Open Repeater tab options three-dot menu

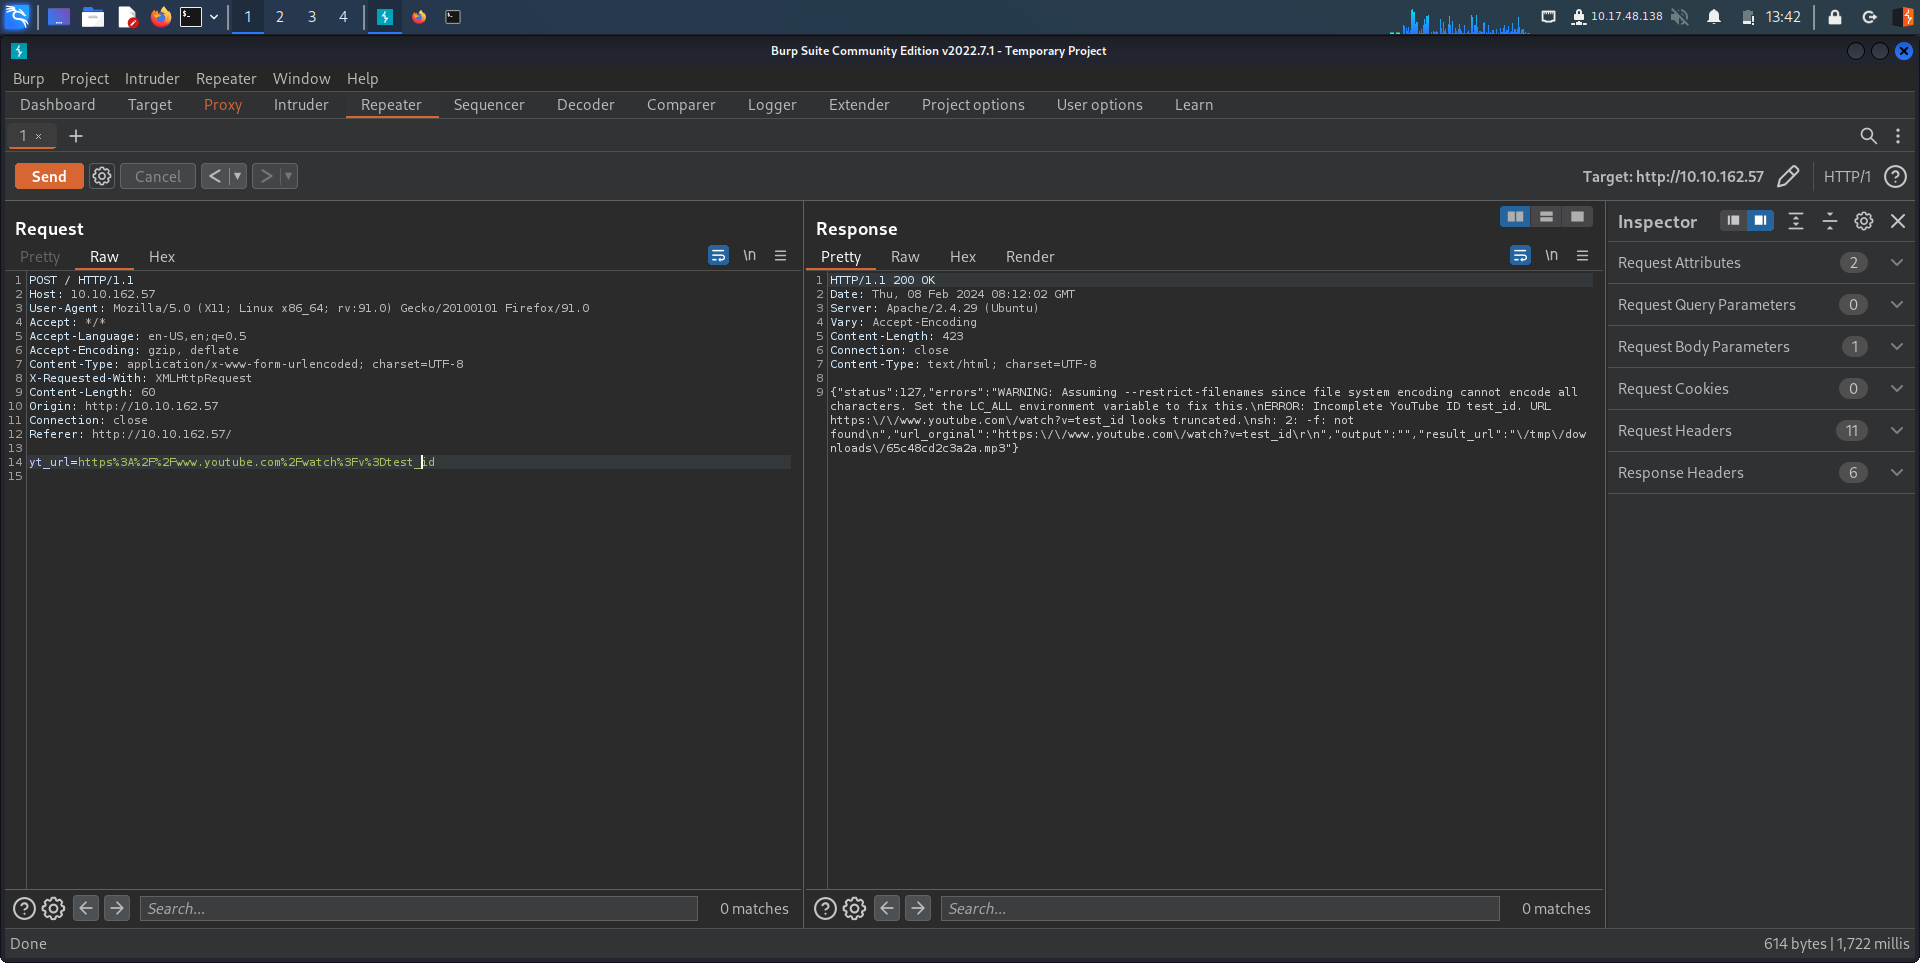click(1898, 136)
